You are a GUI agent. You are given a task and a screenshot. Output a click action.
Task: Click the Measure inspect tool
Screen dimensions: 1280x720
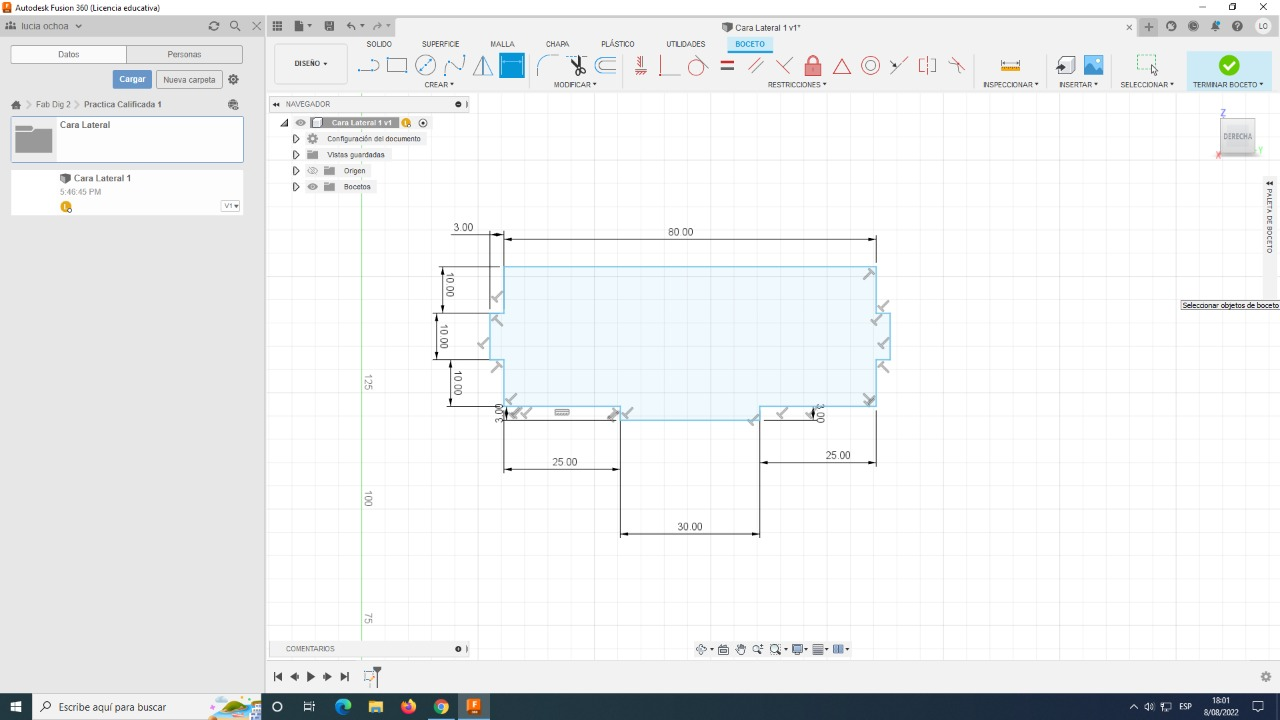(1010, 66)
